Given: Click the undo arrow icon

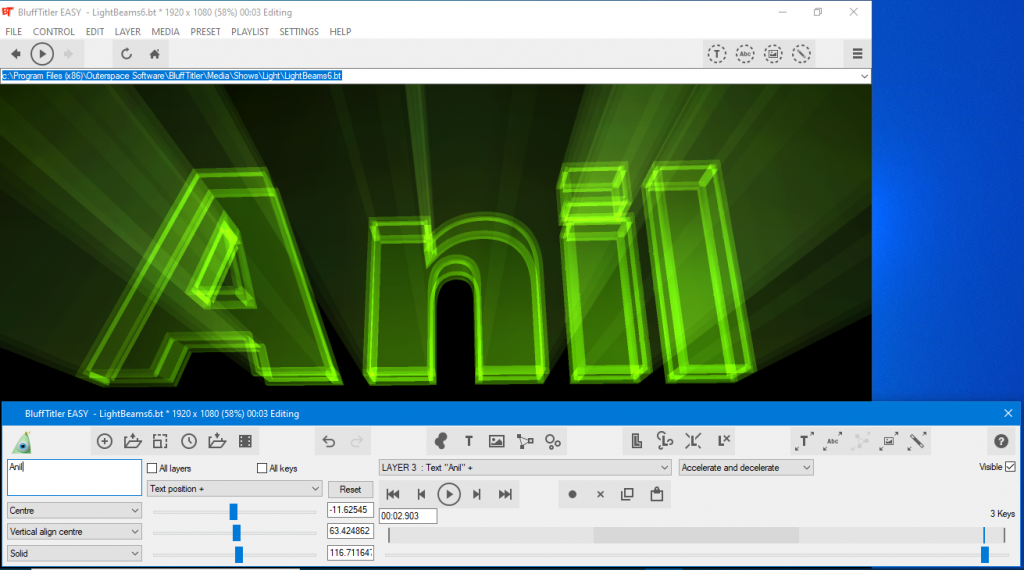Looking at the screenshot, I should [329, 441].
